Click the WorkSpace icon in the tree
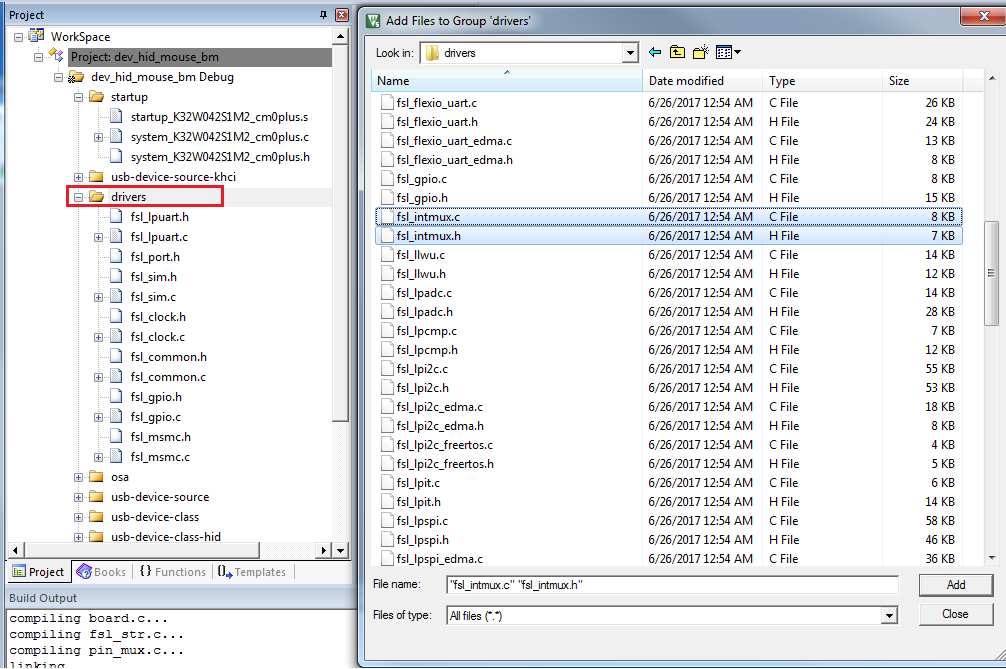Image resolution: width=1006 pixels, height=669 pixels. tap(37, 37)
